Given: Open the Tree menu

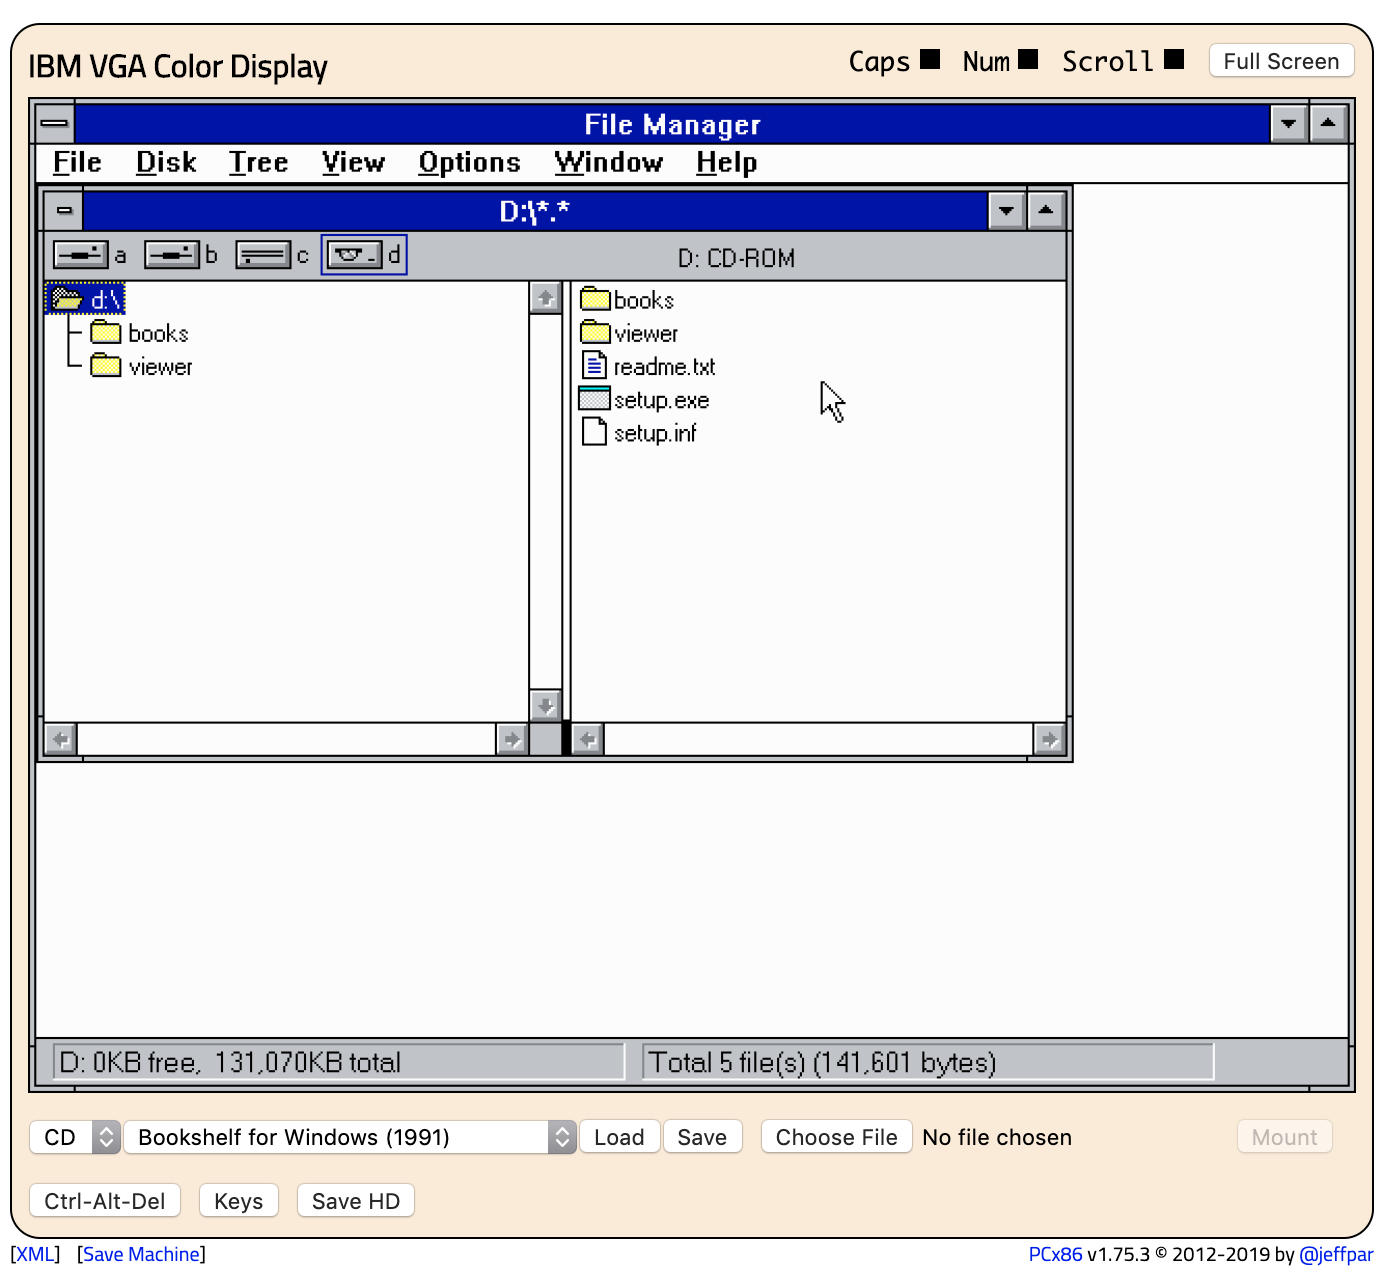Looking at the screenshot, I should pyautogui.click(x=258, y=162).
